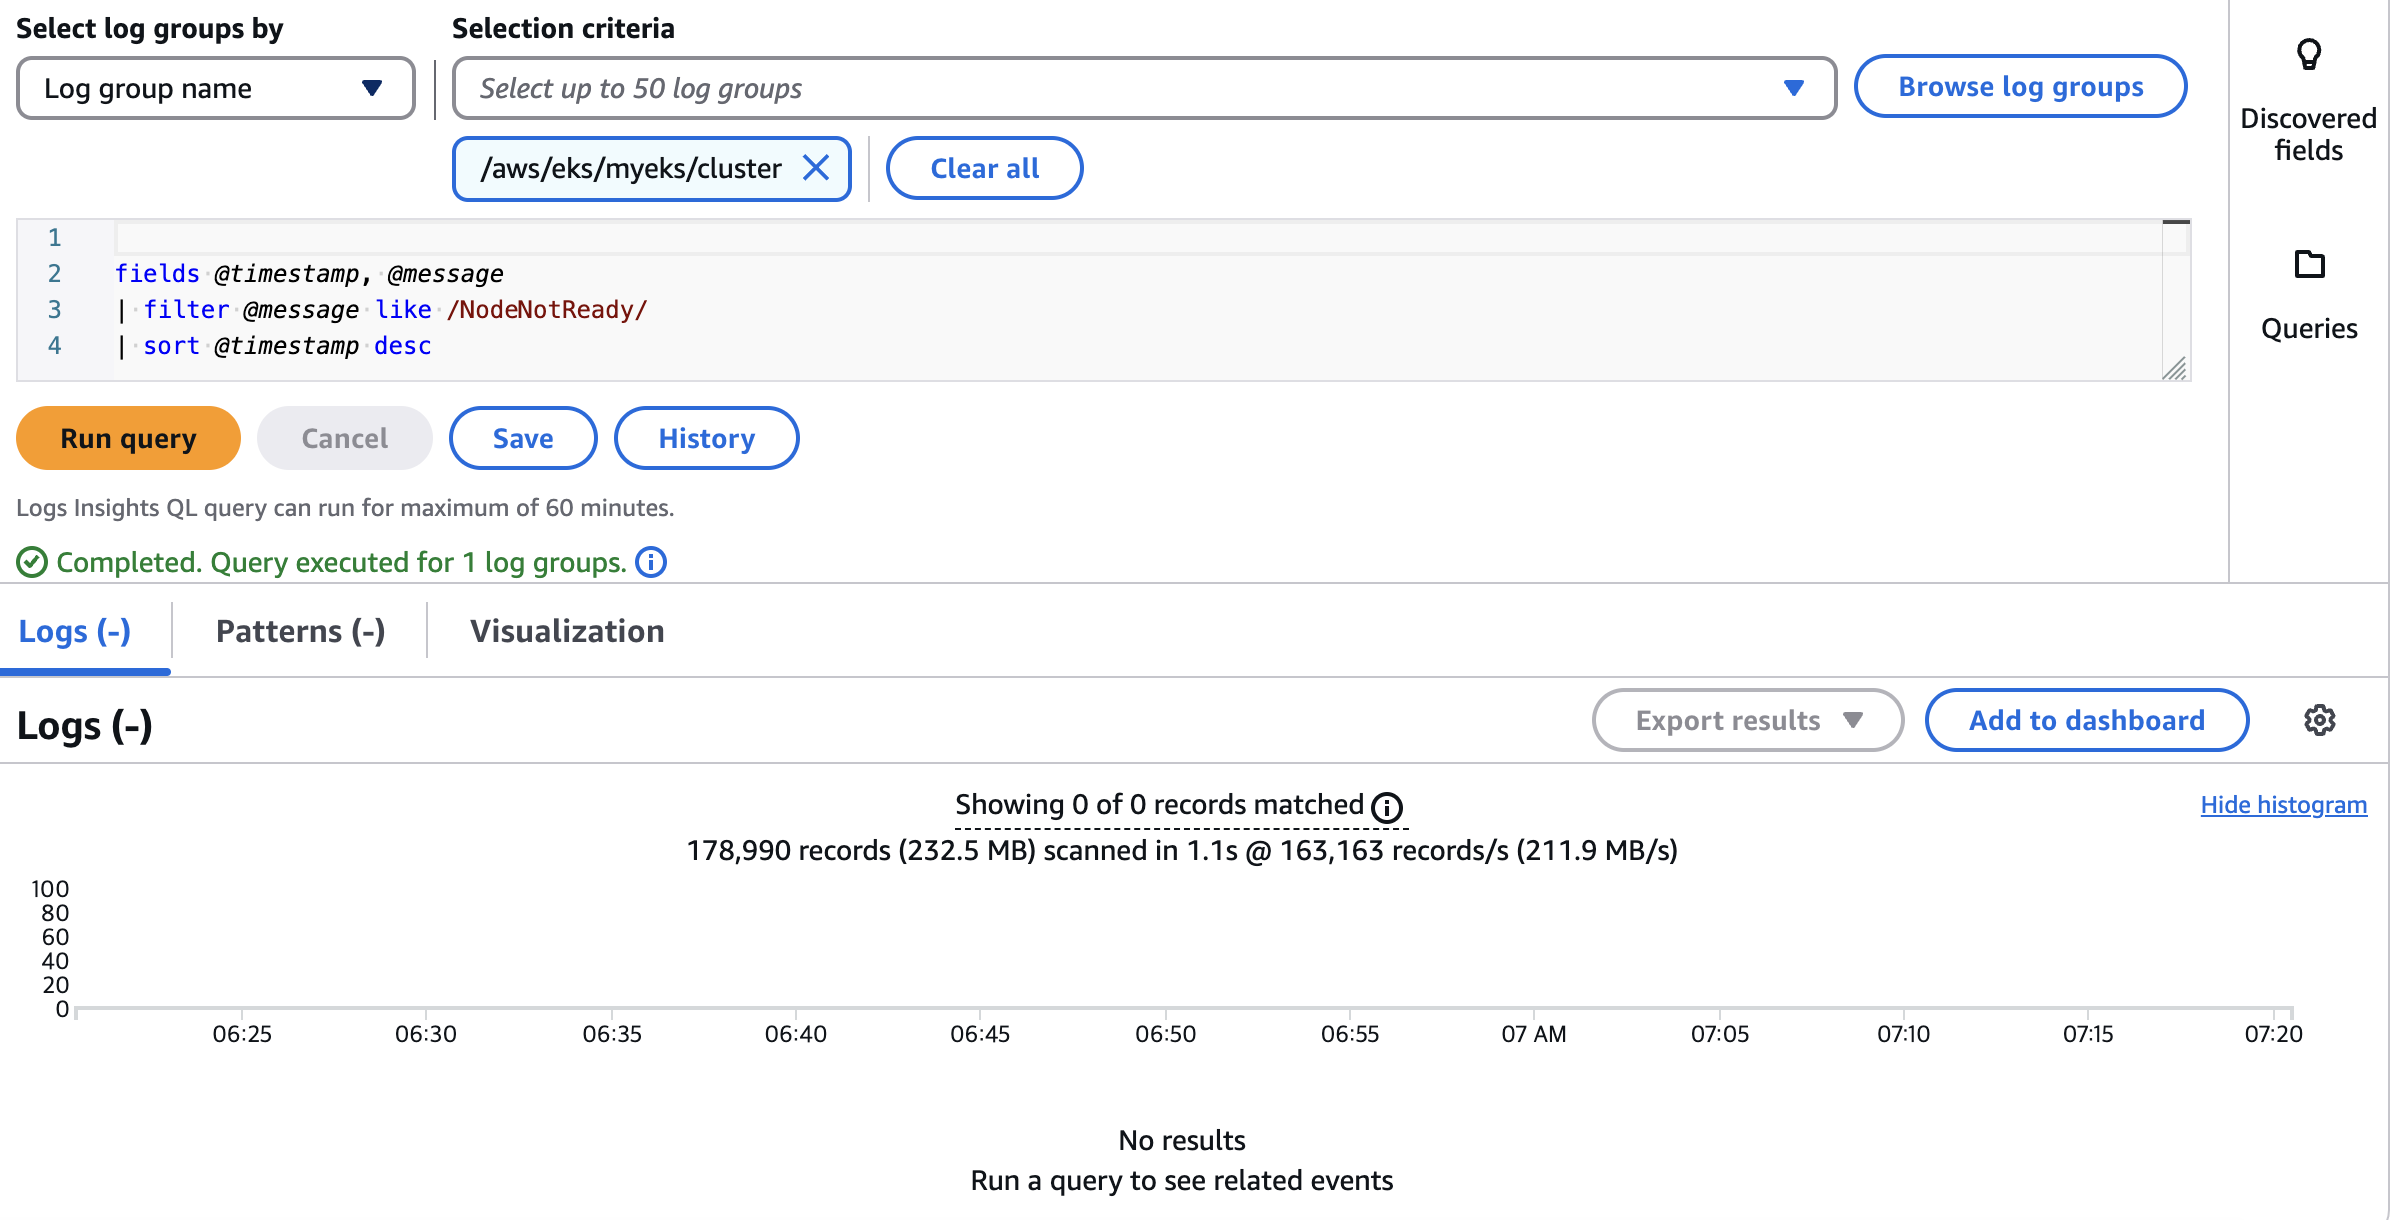Click the 07 AM histogram axis marker
Viewport: 2402px width, 1220px height.
pyautogui.click(x=1533, y=1033)
